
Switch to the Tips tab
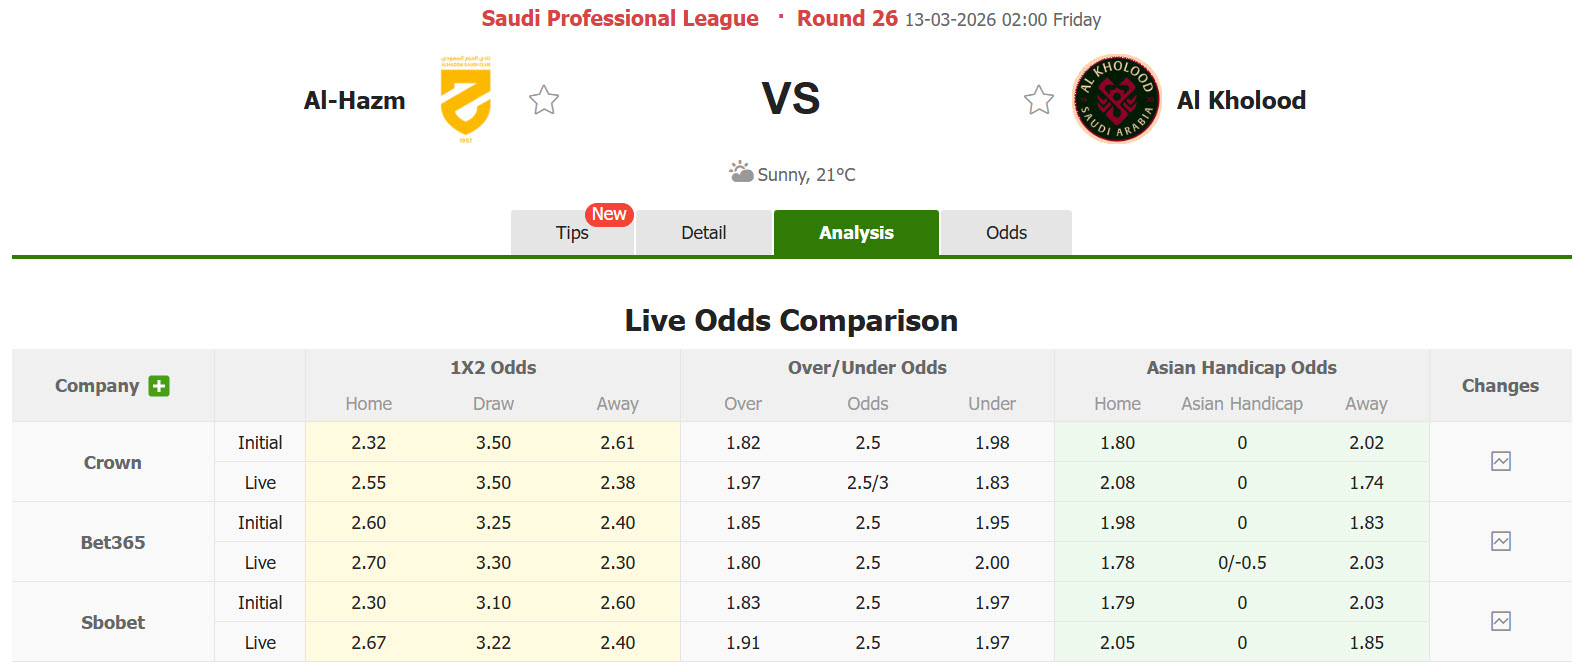pos(572,233)
